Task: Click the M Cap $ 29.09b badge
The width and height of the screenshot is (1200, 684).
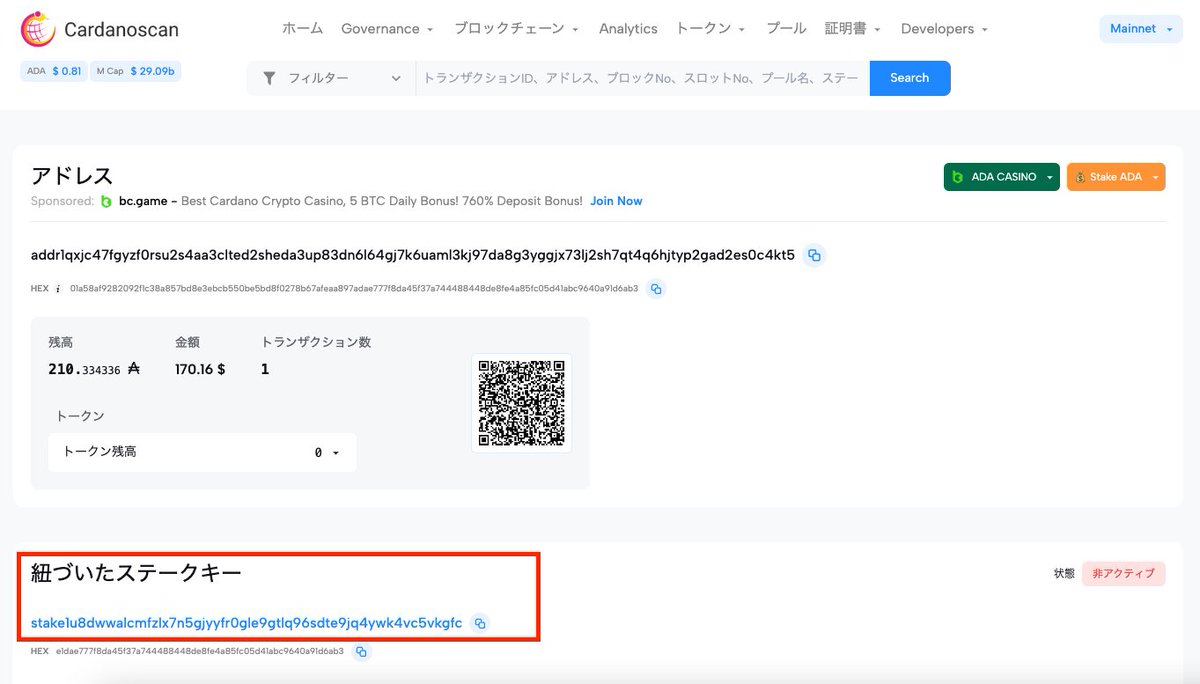Action: click(136, 71)
